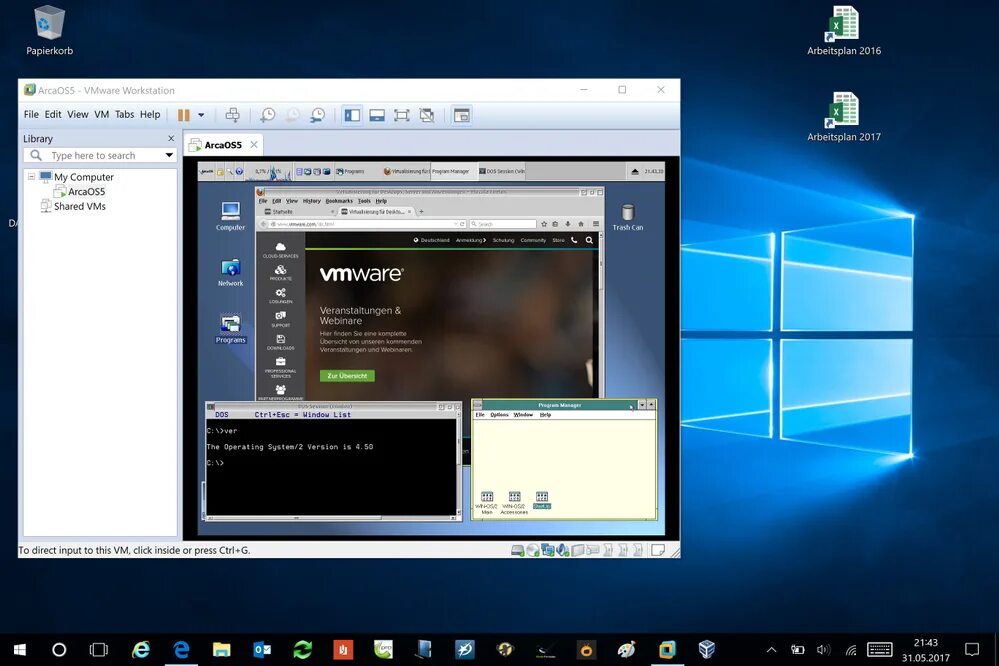Click the CD/DVD drive status icon
This screenshot has width=999, height=666.
point(533,550)
